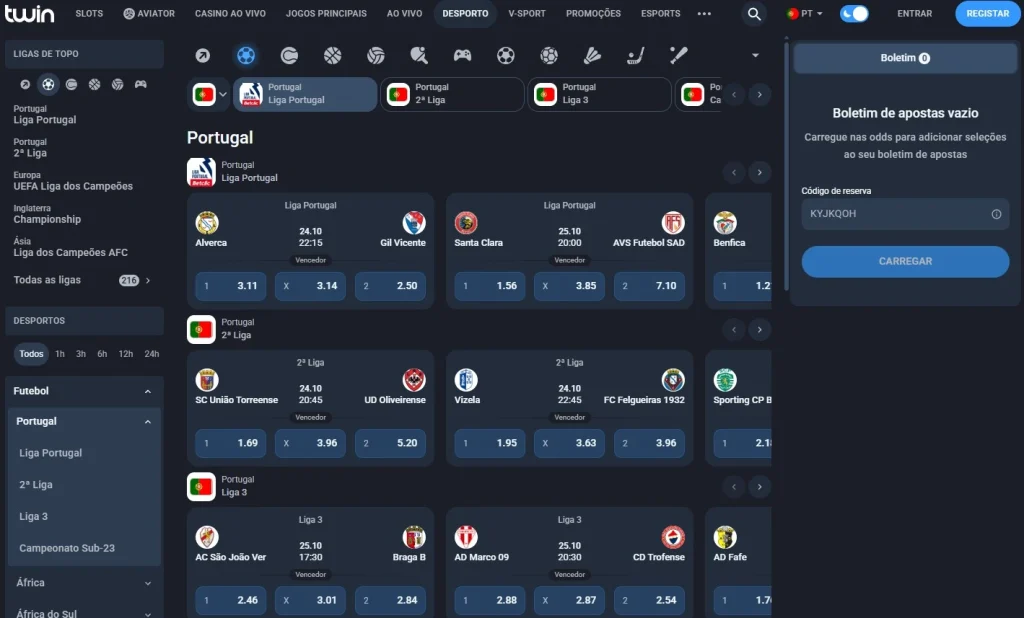The width and height of the screenshot is (1024, 618).
Task: Show next Liga Portugal matches arrow
Action: 760,172
